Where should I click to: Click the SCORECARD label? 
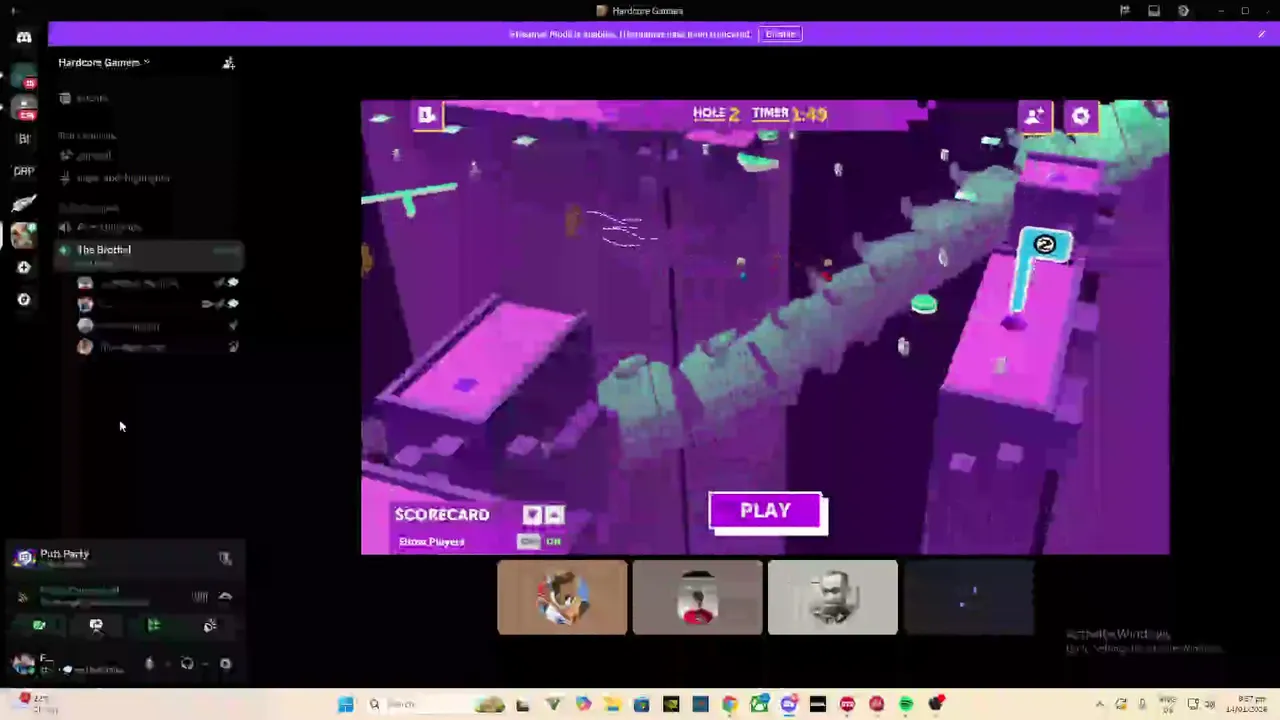442,515
